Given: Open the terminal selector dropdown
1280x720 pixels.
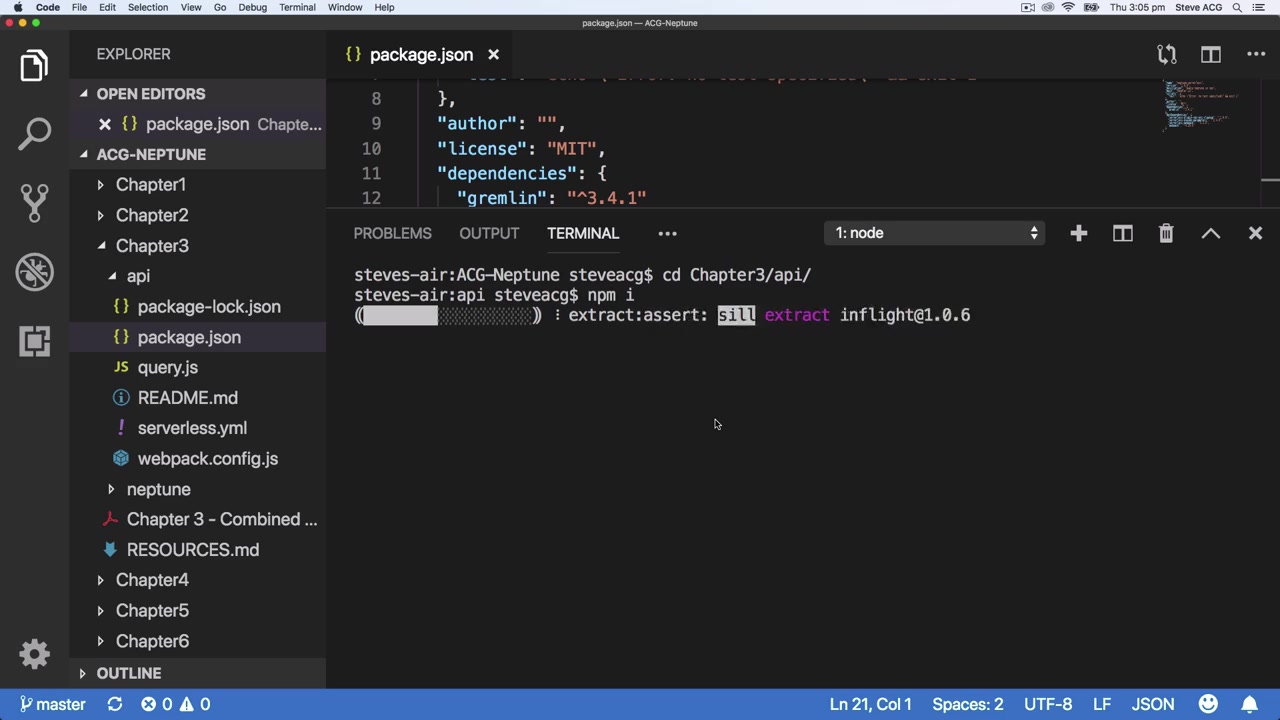Looking at the screenshot, I should [x=936, y=233].
